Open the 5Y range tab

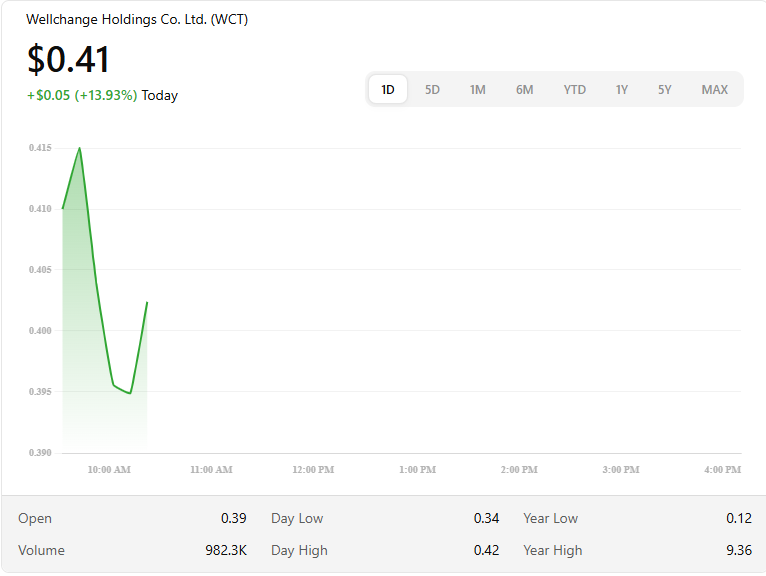[x=664, y=89]
